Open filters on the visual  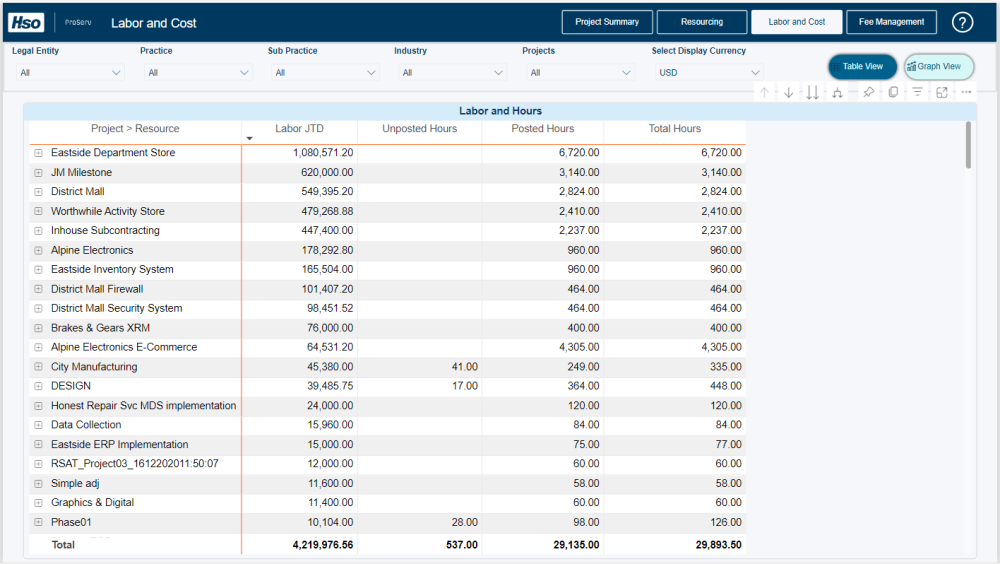pyautogui.click(x=917, y=92)
